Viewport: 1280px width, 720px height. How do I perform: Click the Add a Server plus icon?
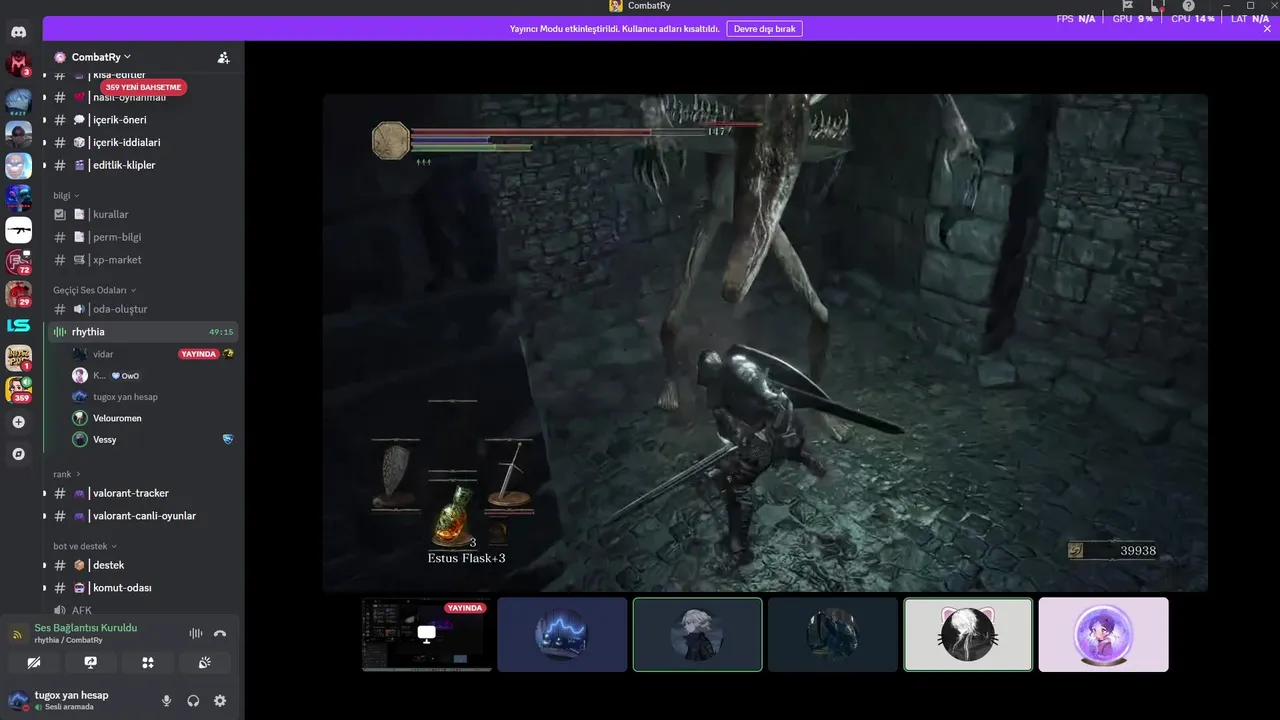coord(18,422)
